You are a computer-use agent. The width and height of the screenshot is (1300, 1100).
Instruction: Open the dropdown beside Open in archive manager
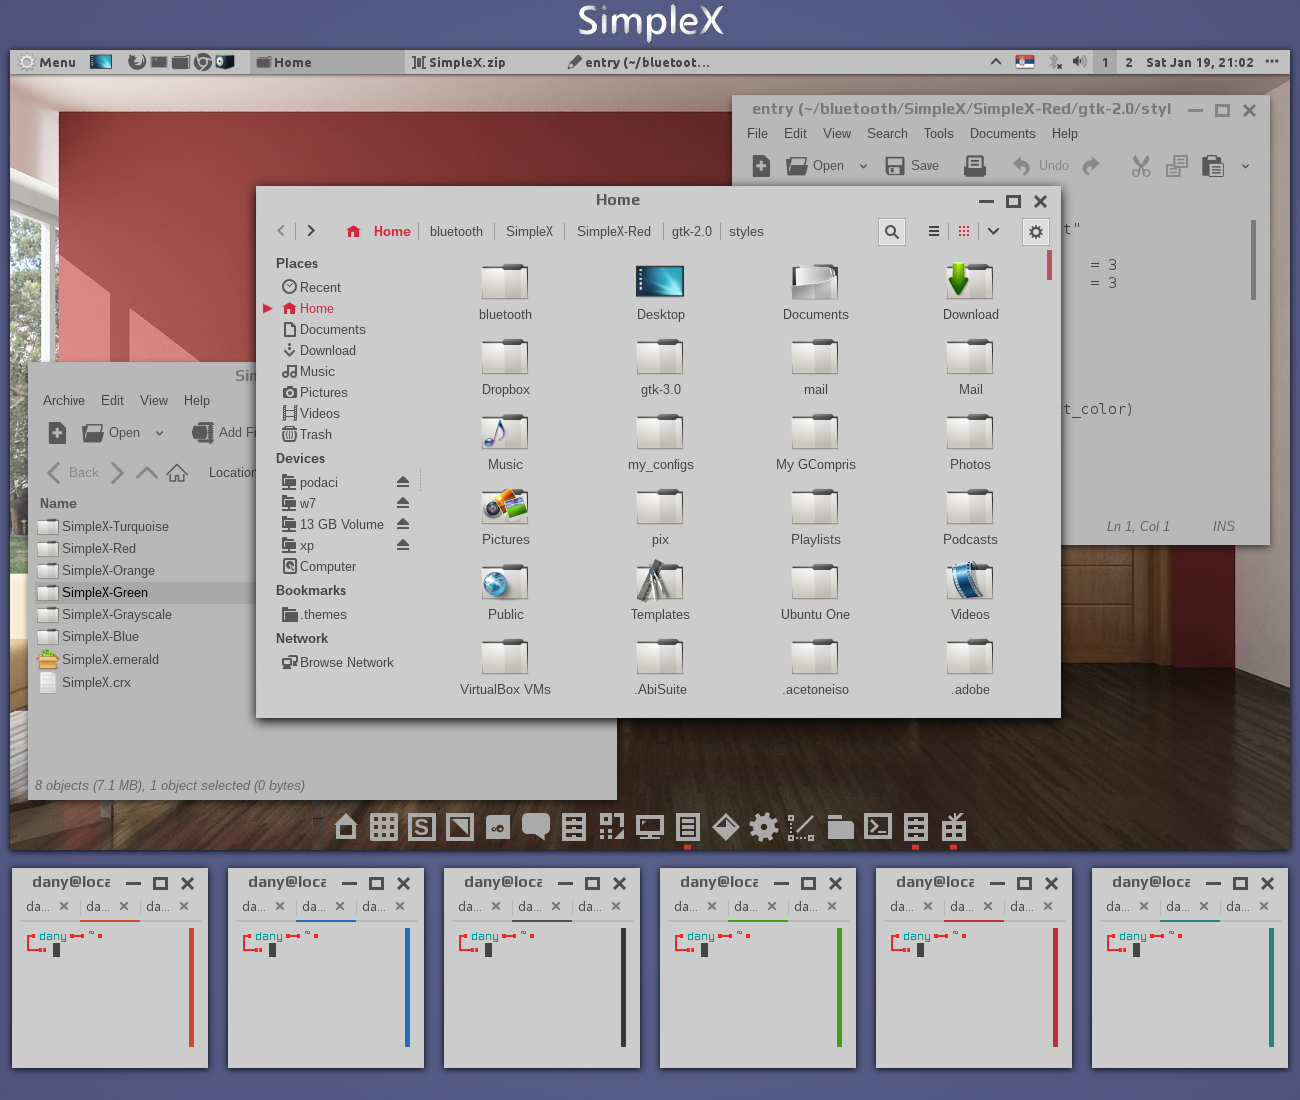tap(159, 433)
